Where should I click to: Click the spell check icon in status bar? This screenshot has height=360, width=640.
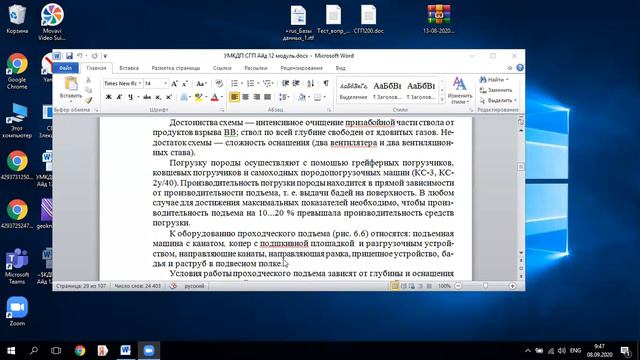[x=173, y=286]
